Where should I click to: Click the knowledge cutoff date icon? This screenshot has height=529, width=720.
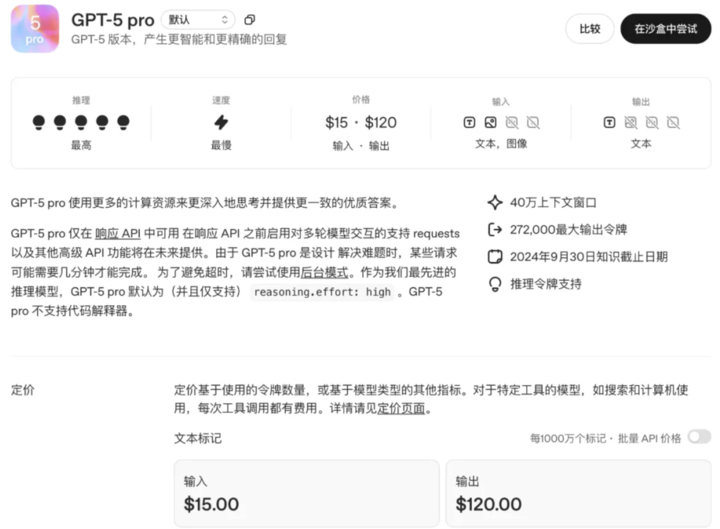click(494, 257)
